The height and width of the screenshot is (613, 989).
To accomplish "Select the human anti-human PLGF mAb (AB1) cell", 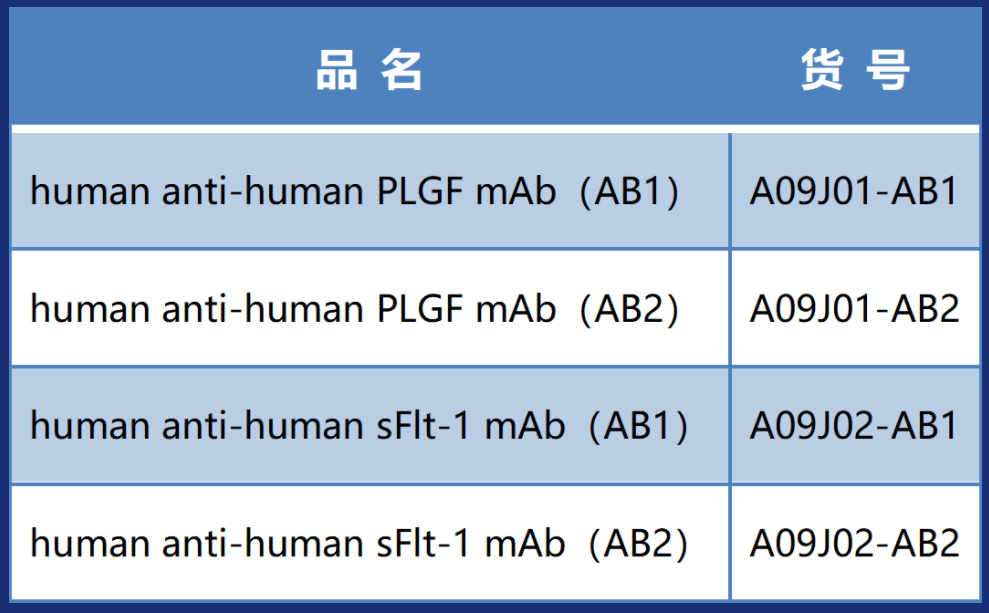I will (355, 190).
